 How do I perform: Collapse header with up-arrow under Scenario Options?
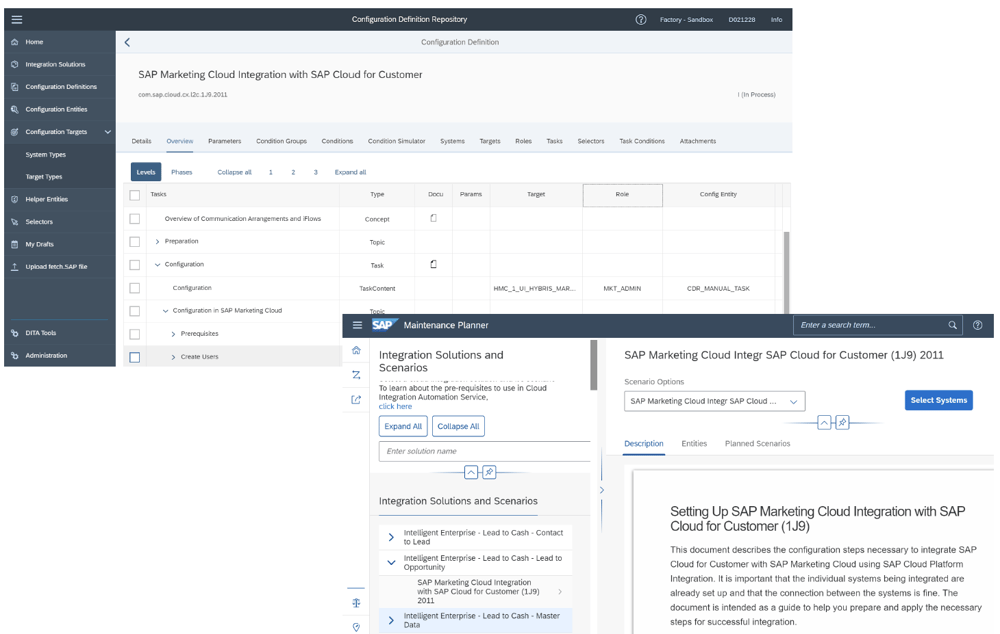click(824, 422)
